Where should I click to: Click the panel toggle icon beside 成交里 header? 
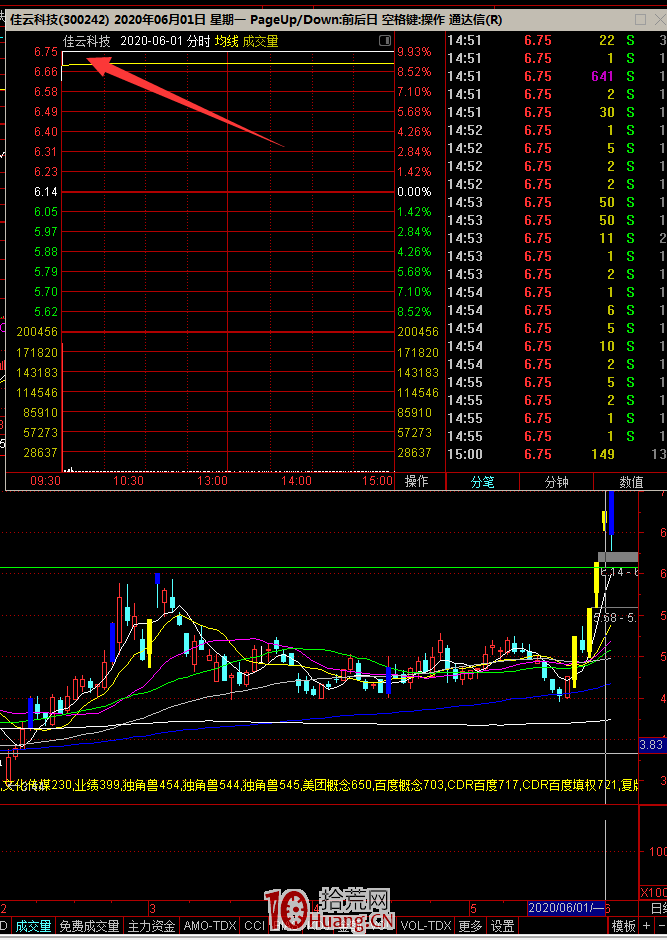[385, 41]
